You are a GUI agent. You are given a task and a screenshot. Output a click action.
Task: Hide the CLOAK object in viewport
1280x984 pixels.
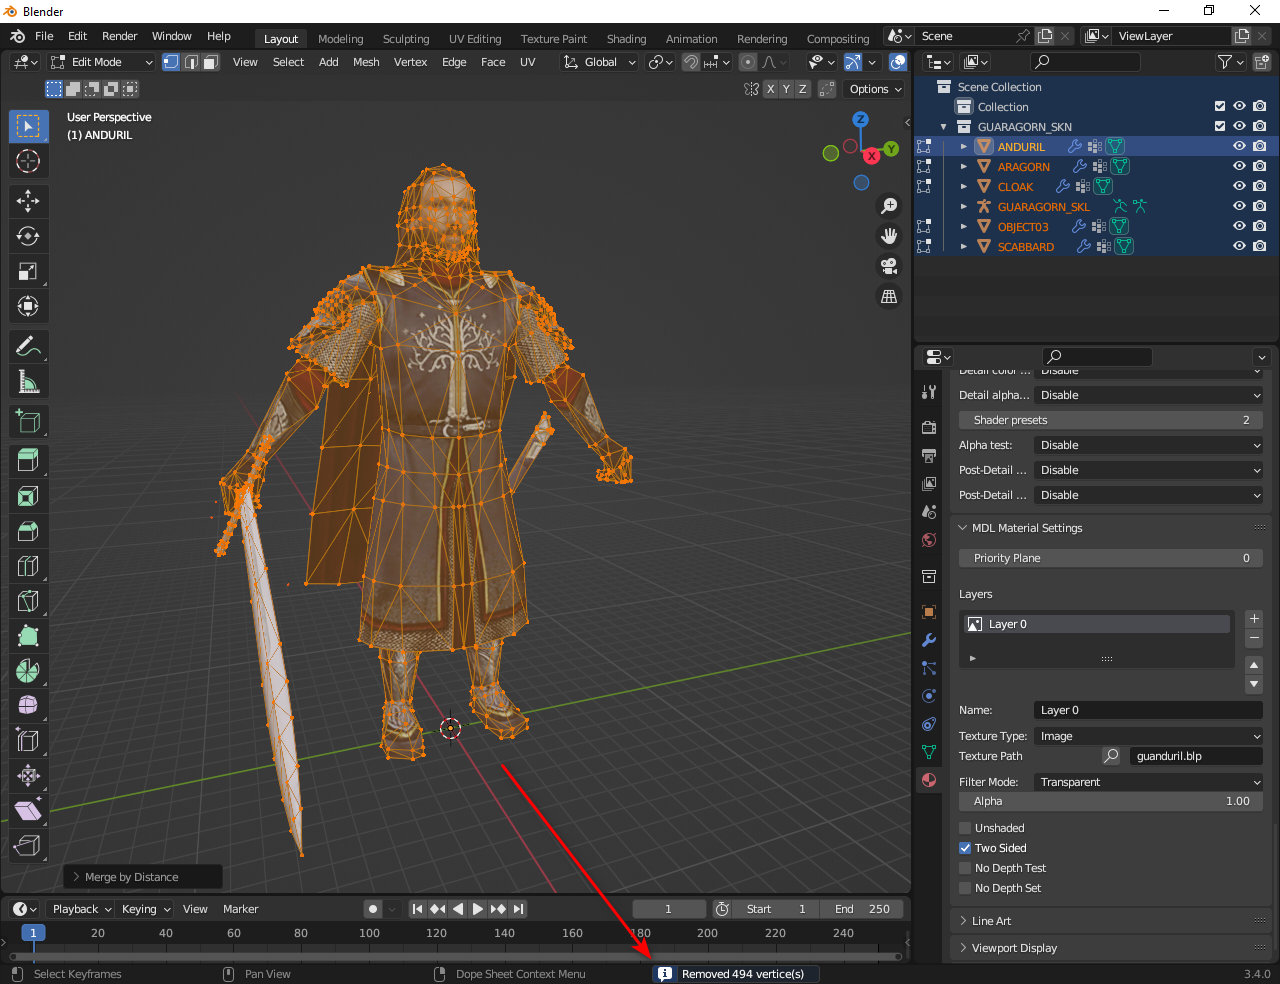pyautogui.click(x=1239, y=187)
